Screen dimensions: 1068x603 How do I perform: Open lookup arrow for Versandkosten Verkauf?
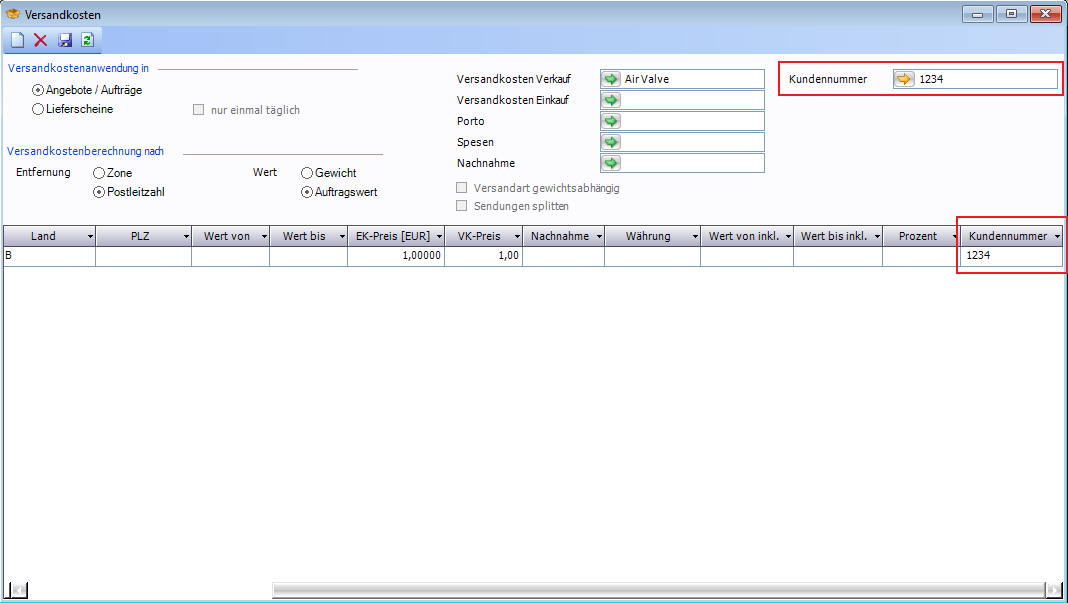[x=610, y=79]
